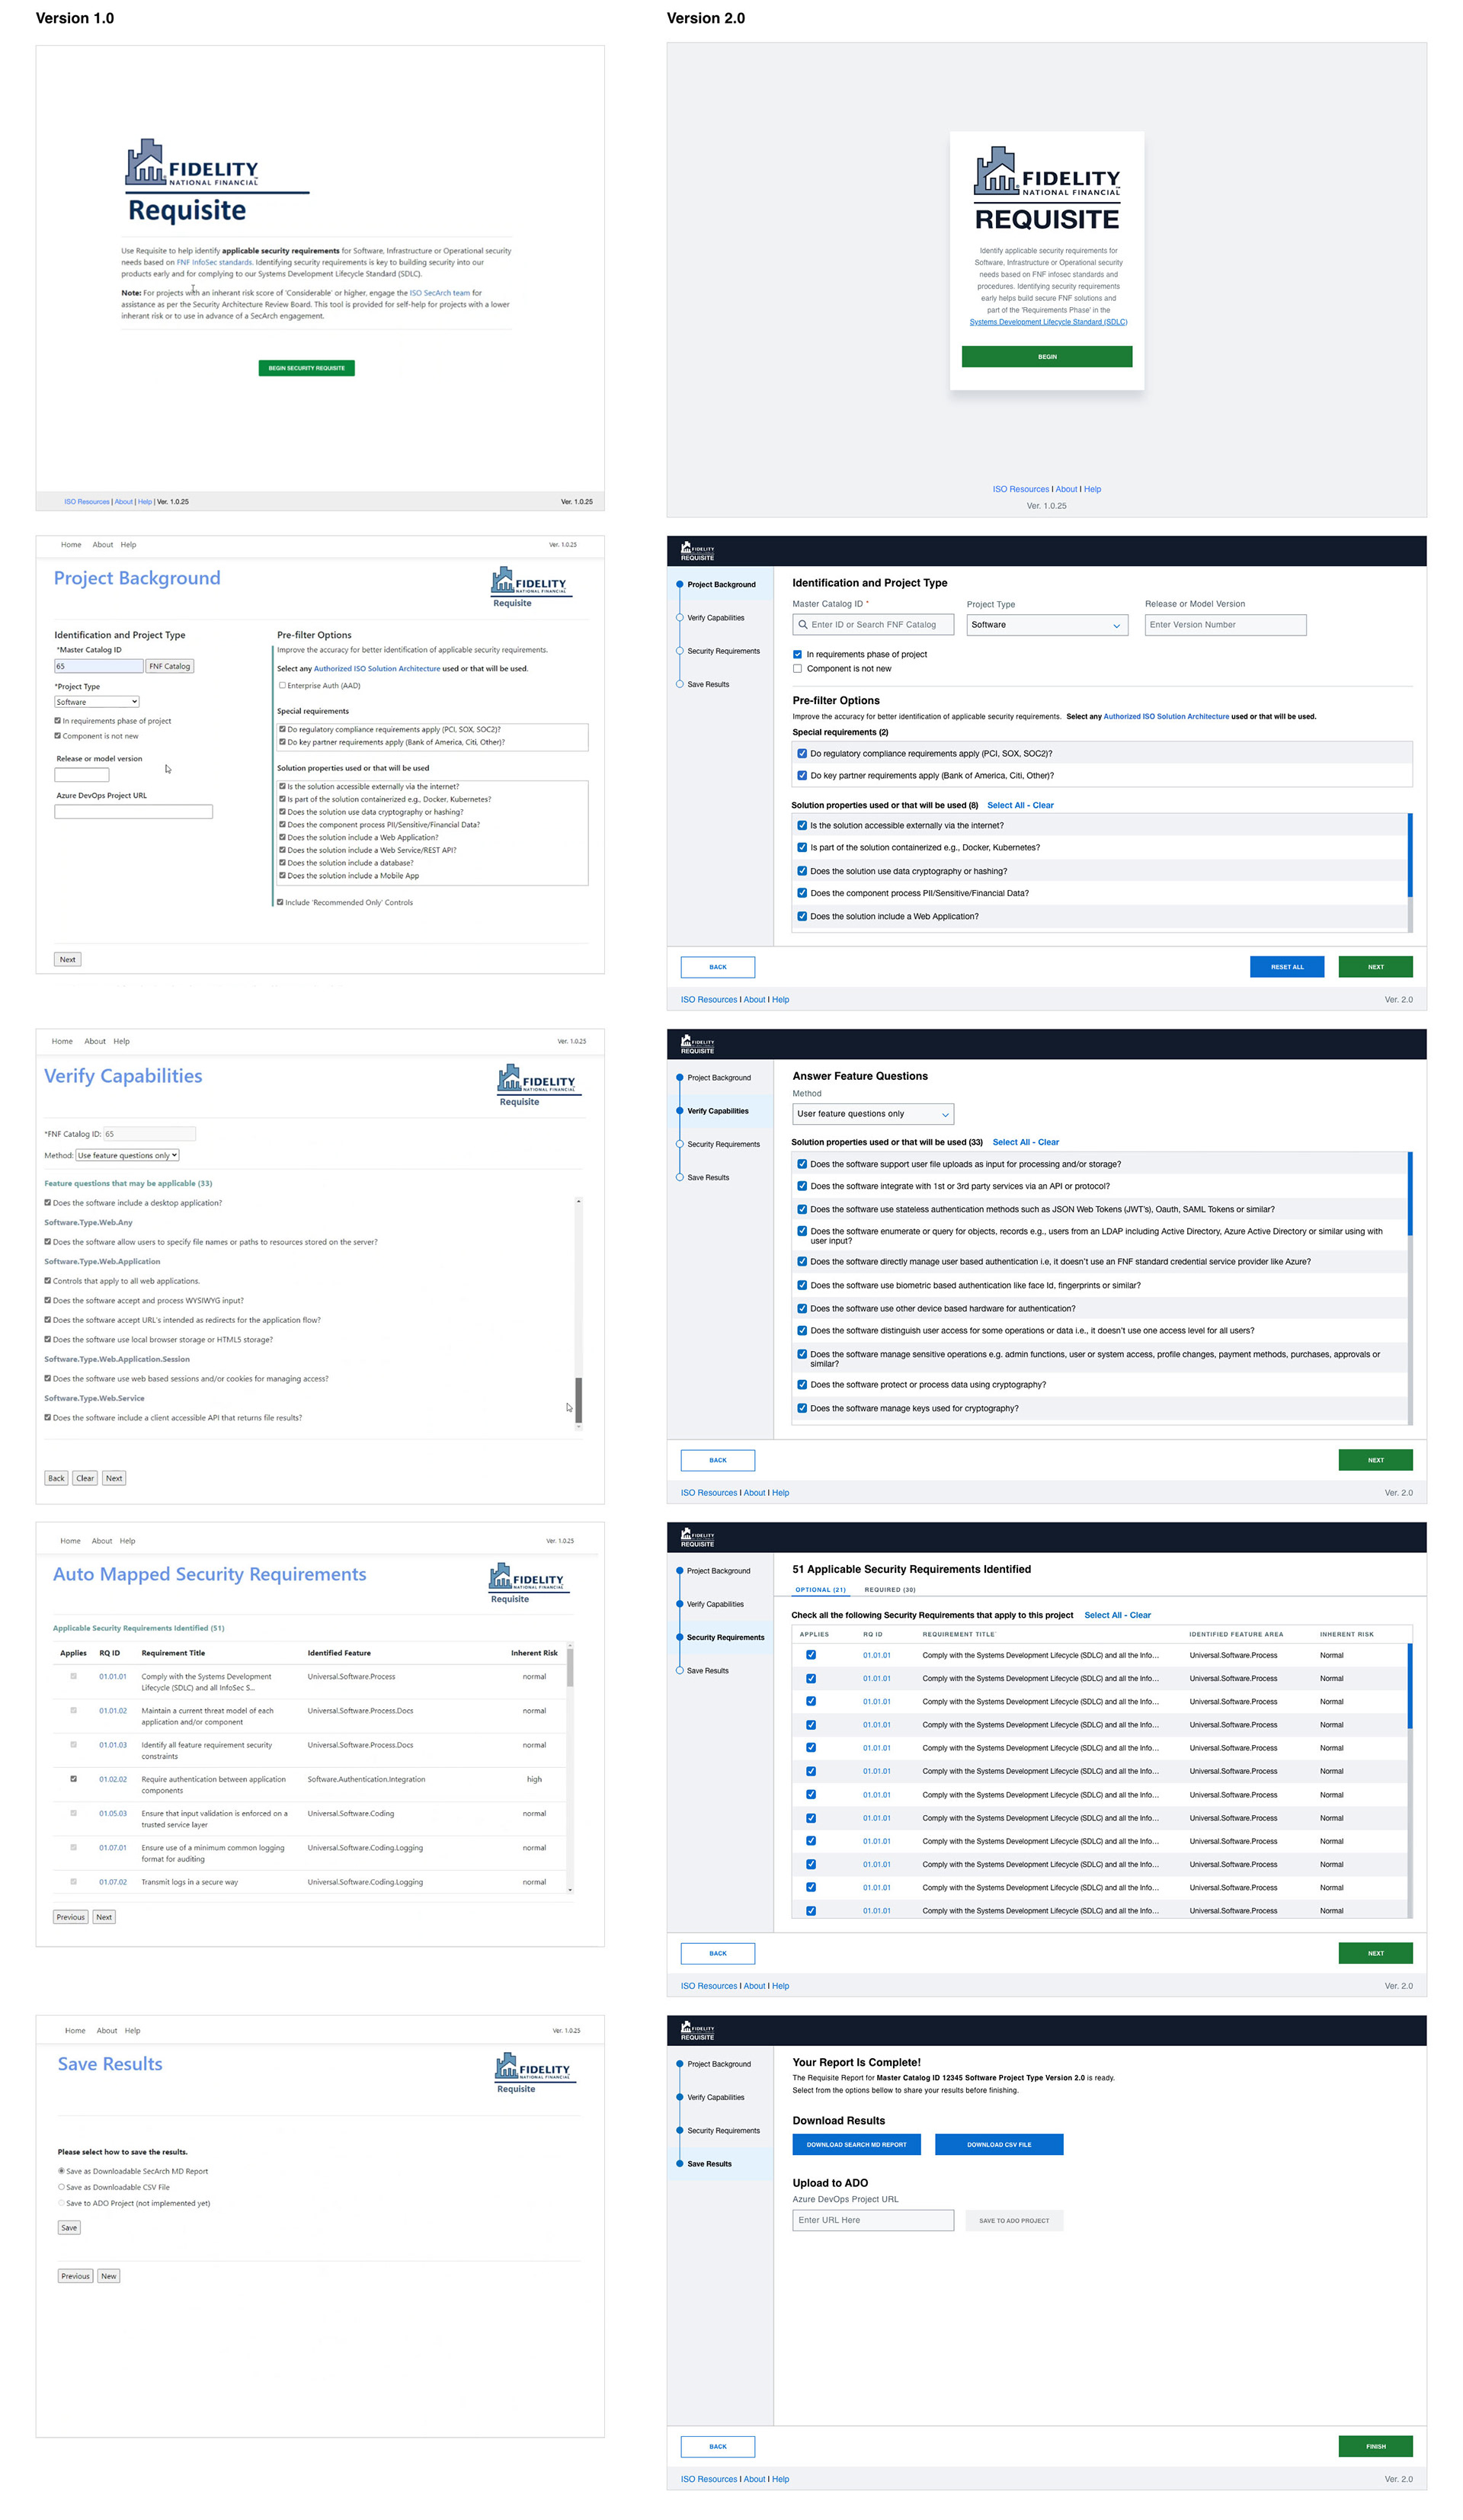Screen dimensions: 1463x2520
Task: Click Fidelity logo above the mixed-case 'Requisite' title
Action: [x=191, y=163]
